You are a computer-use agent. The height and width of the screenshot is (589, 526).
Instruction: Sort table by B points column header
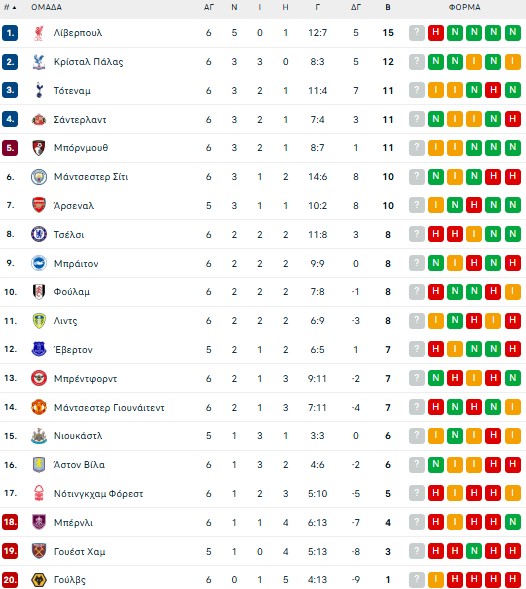point(388,7)
